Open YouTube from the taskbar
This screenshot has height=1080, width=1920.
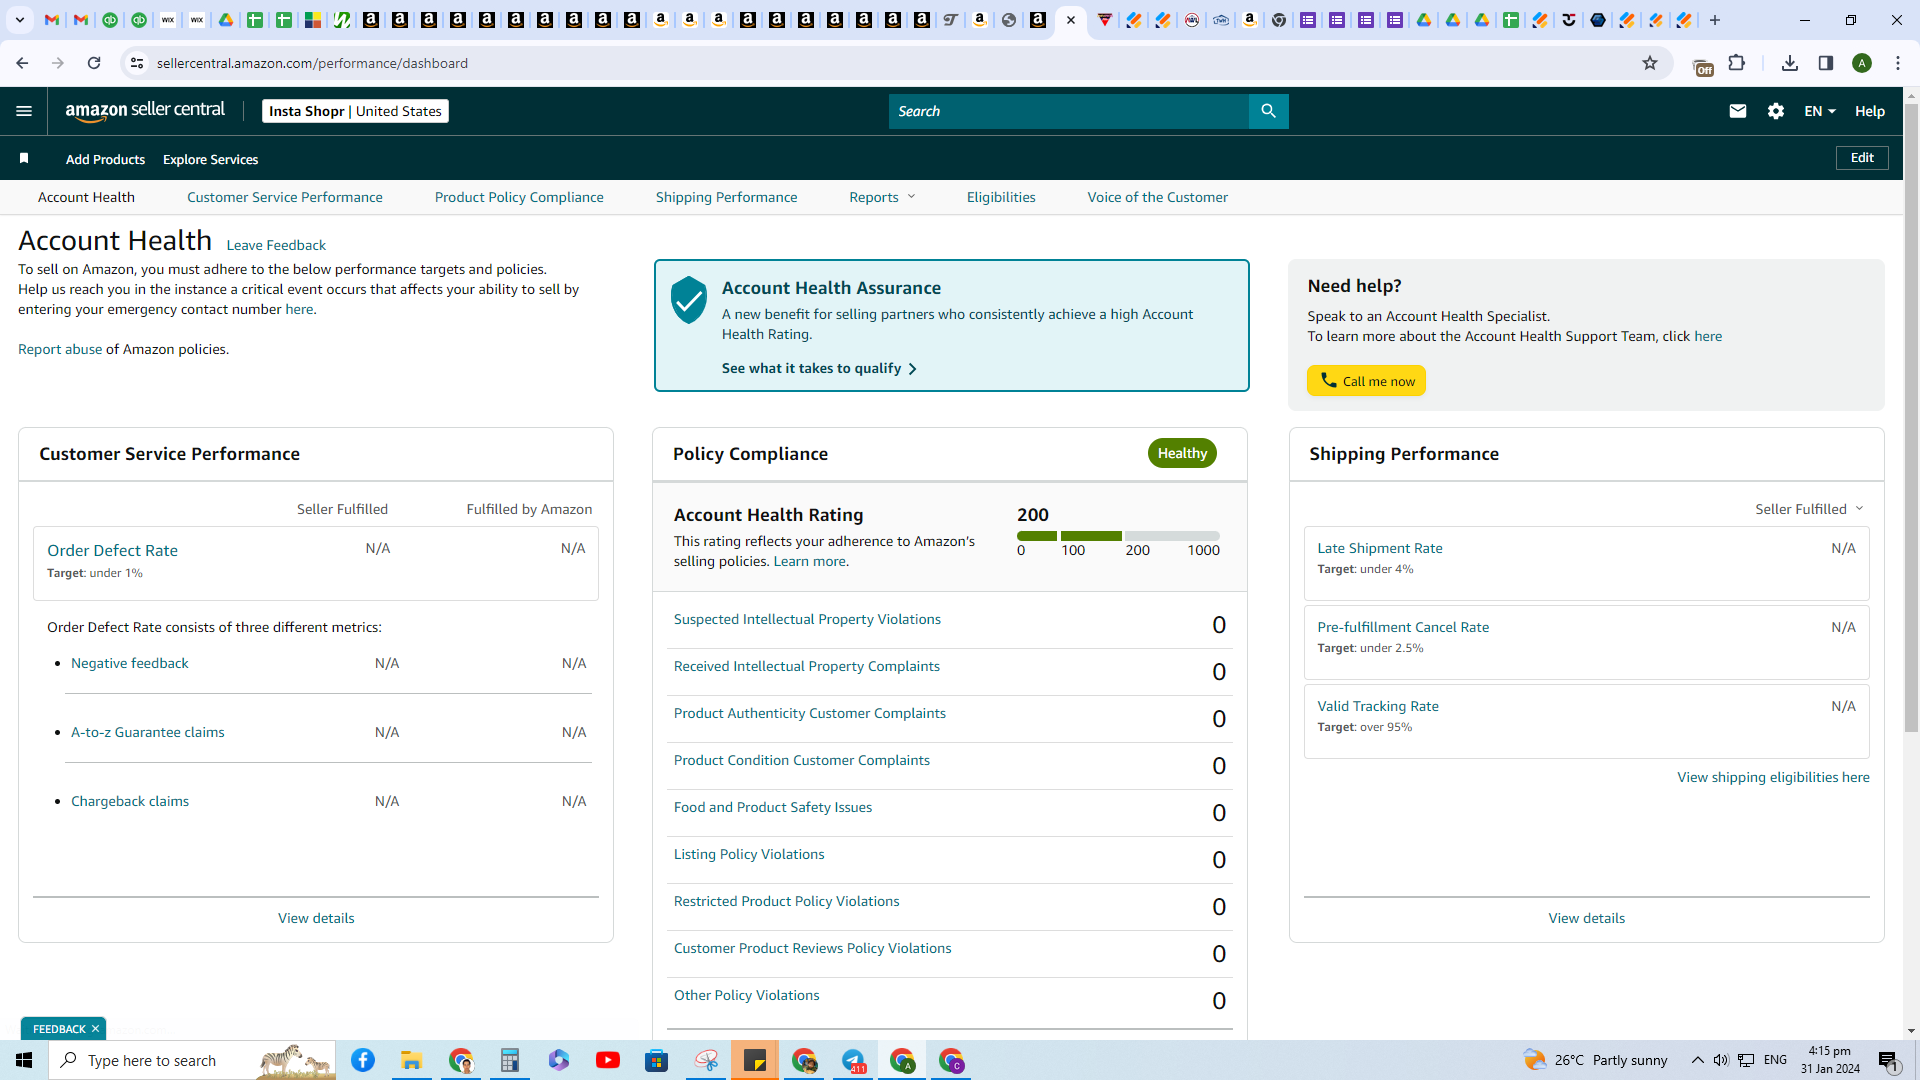tap(608, 1060)
